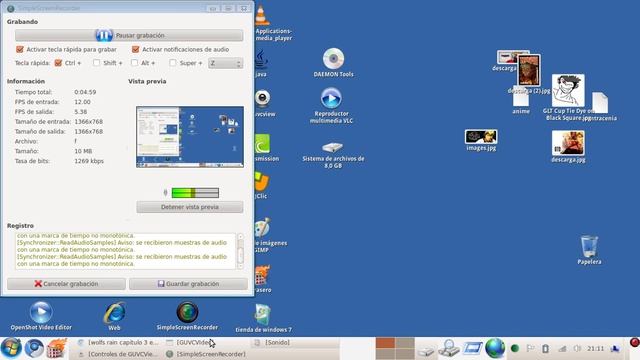Toggle Activar notificaciones de audio checkbox

click(x=136, y=49)
